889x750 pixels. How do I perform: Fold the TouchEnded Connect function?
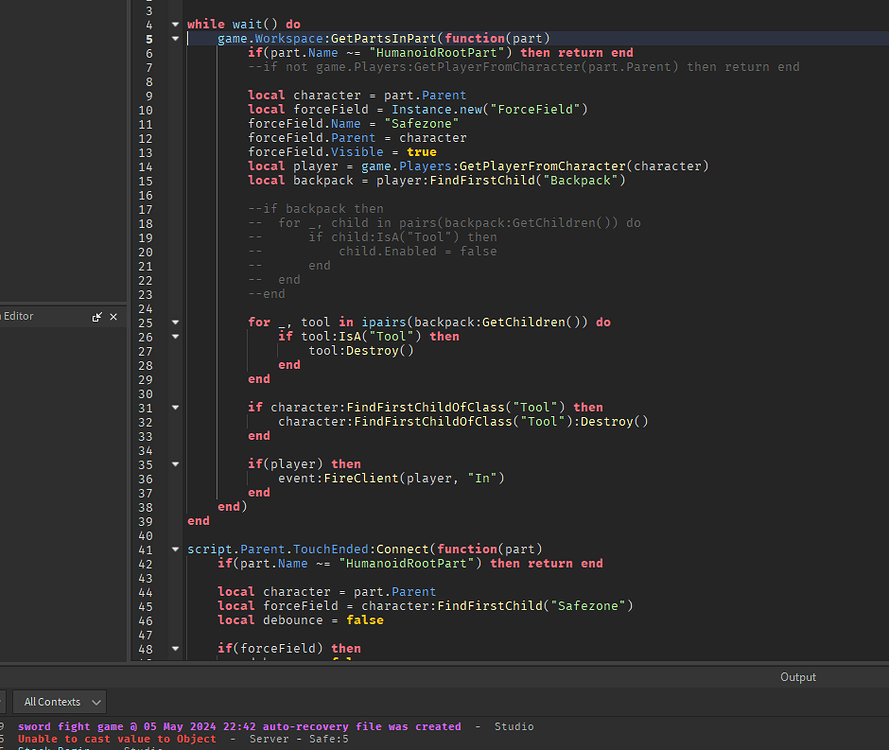(x=176, y=549)
